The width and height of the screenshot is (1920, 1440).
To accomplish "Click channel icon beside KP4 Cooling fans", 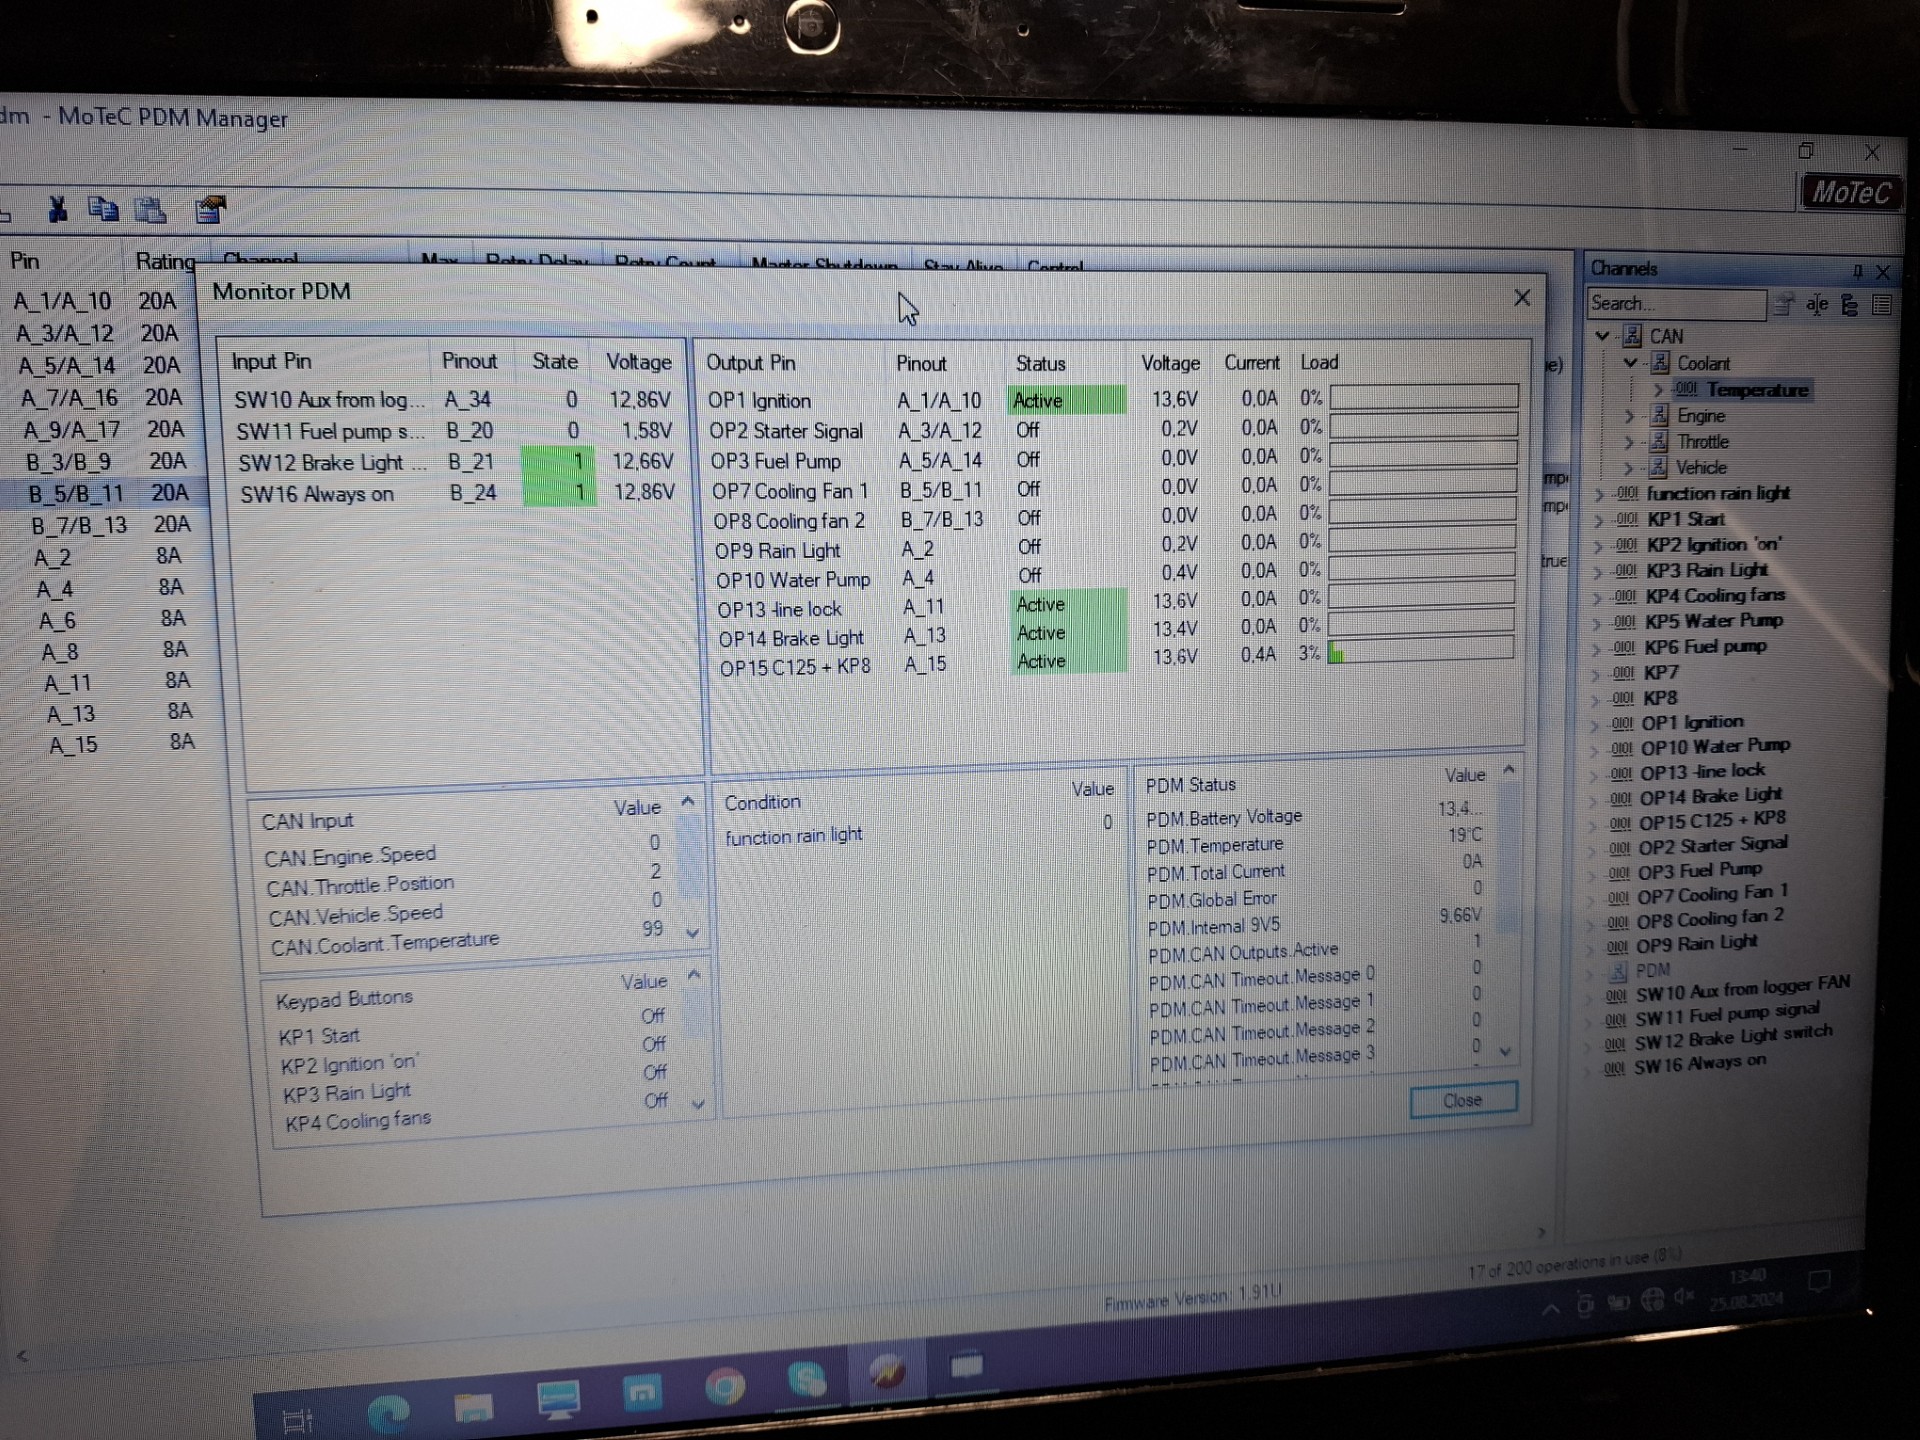I will [x=1625, y=596].
